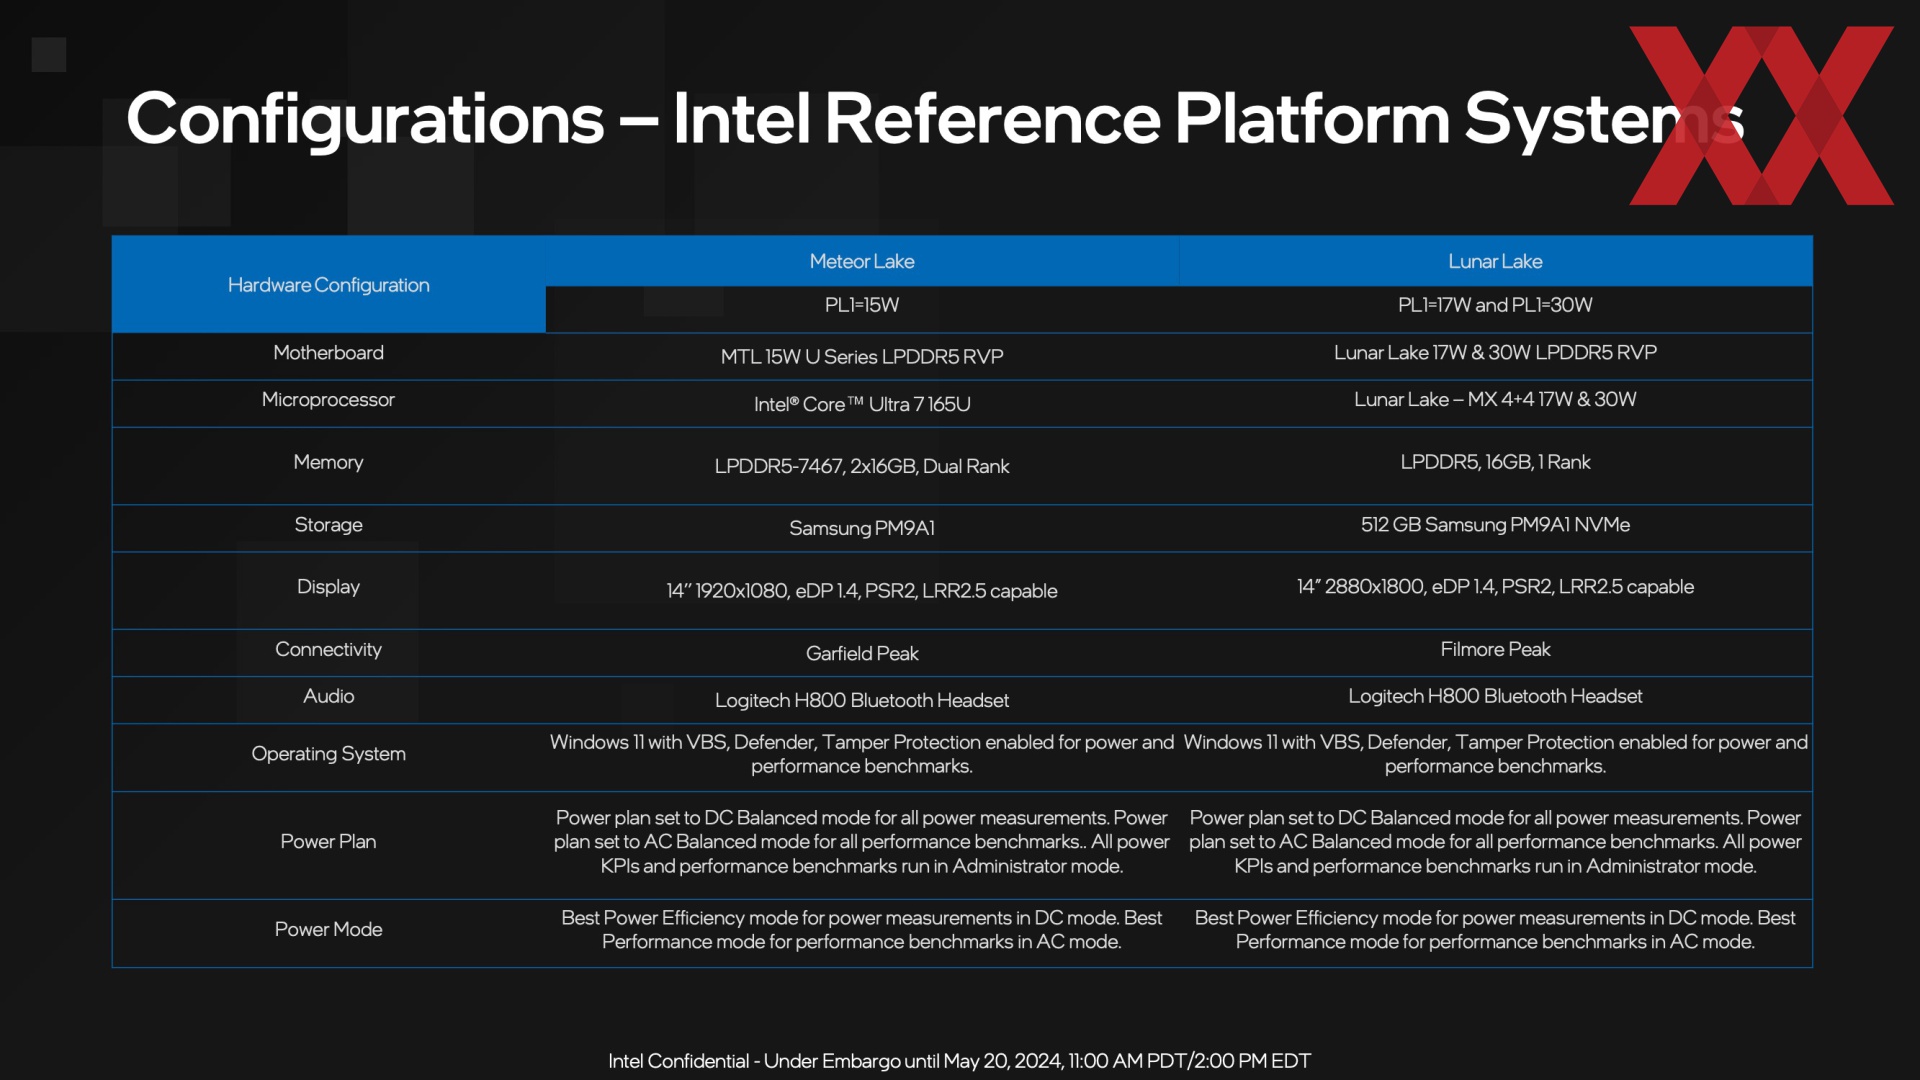Click the 'Motherboard' row label
This screenshot has width=1920, height=1080.
(328, 353)
